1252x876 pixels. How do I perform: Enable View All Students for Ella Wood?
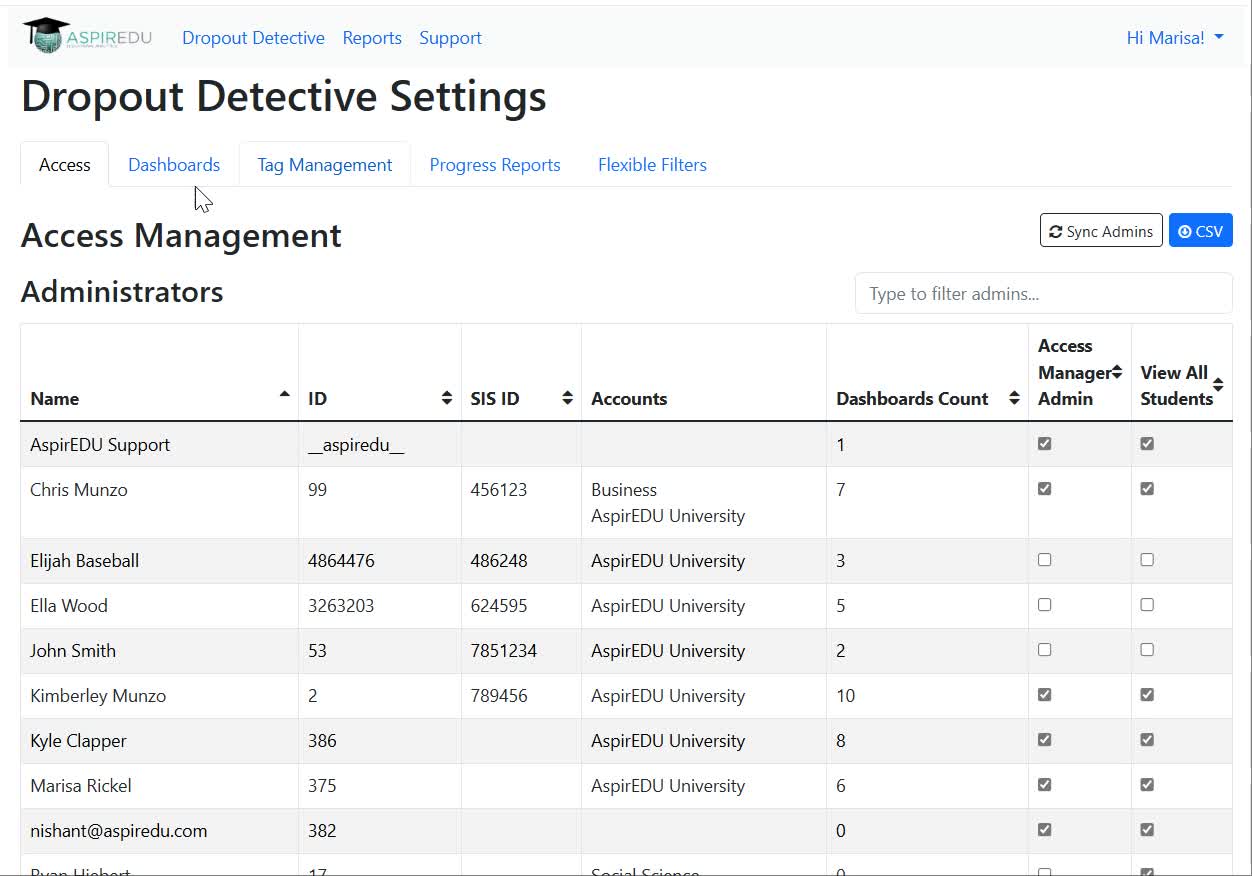coord(1147,605)
